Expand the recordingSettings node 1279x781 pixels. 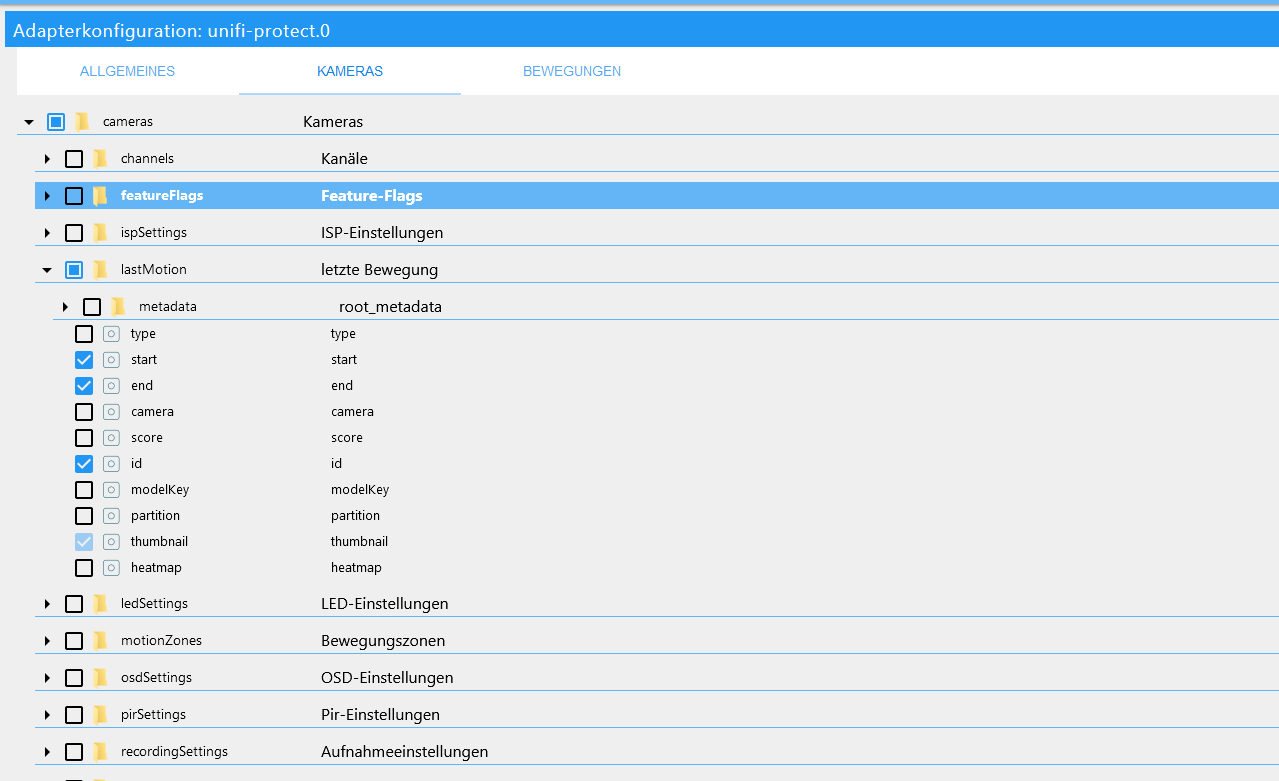point(47,752)
